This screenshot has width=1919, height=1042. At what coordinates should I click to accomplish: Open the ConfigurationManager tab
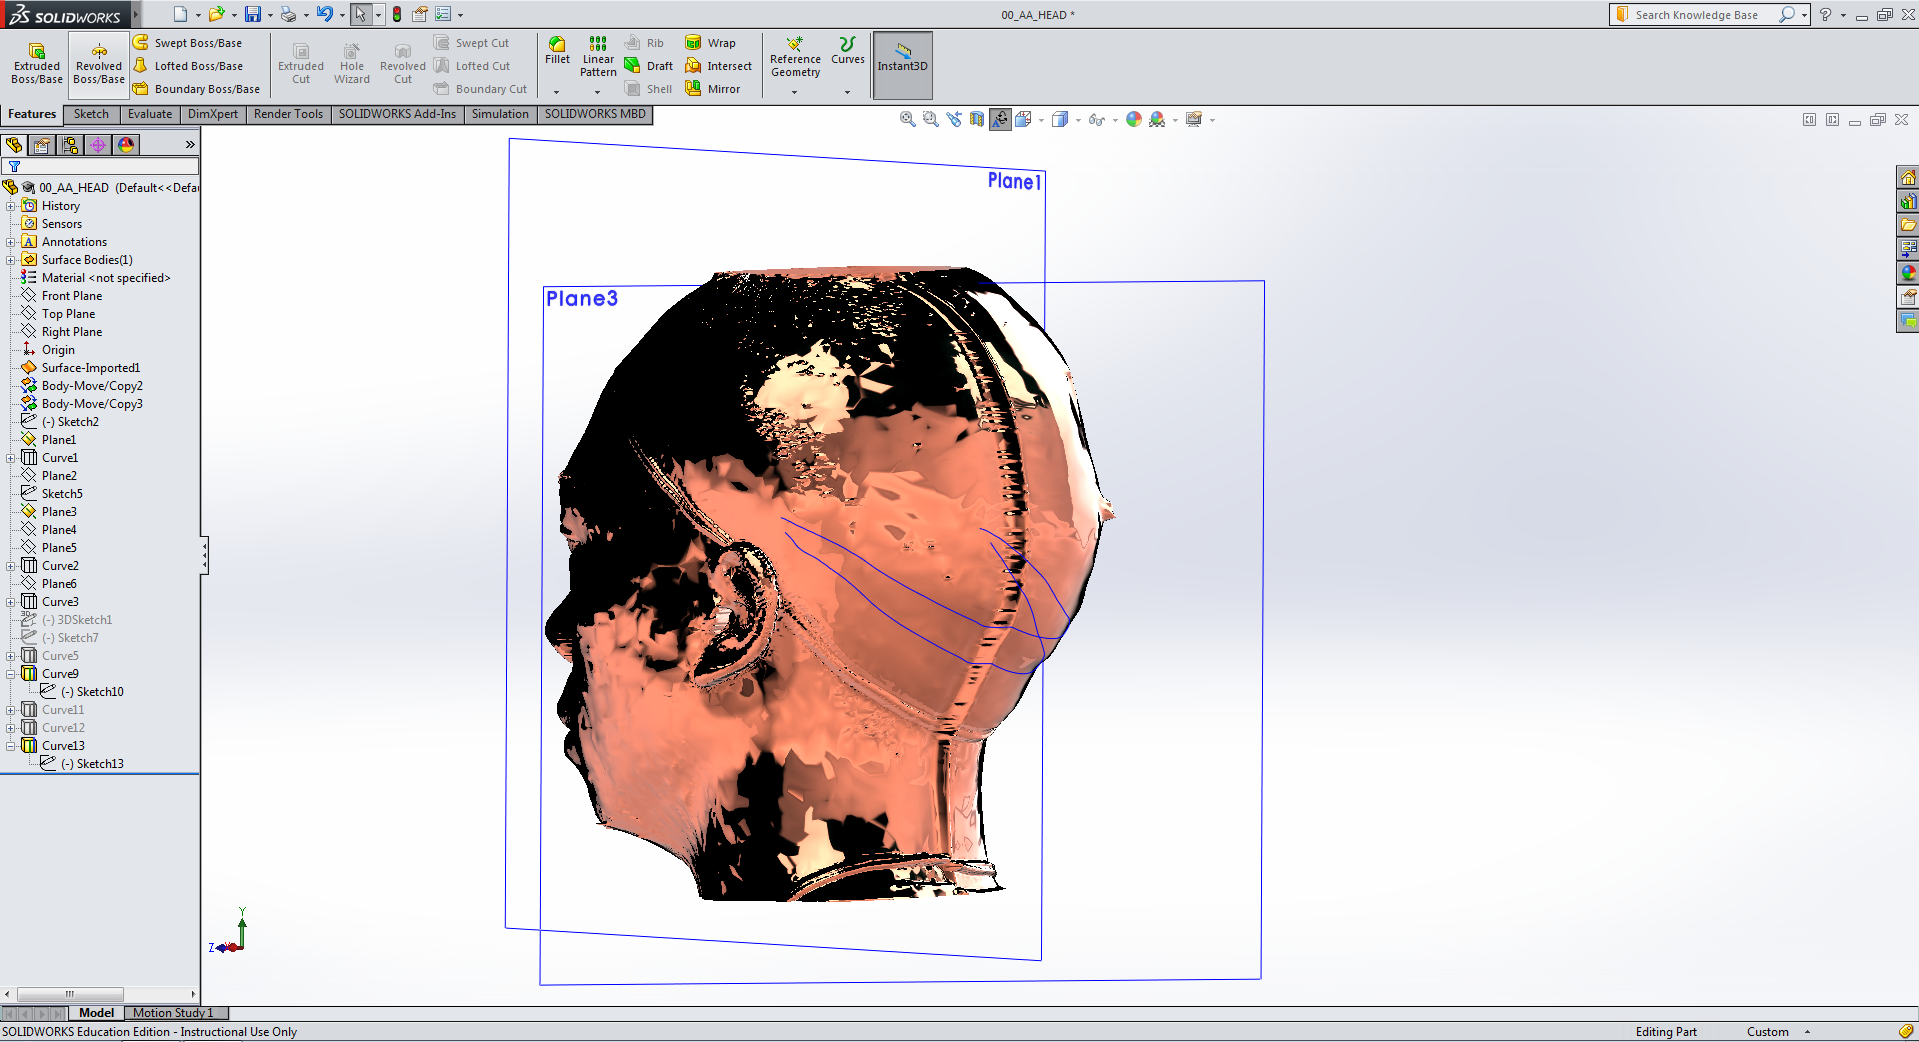click(70, 145)
